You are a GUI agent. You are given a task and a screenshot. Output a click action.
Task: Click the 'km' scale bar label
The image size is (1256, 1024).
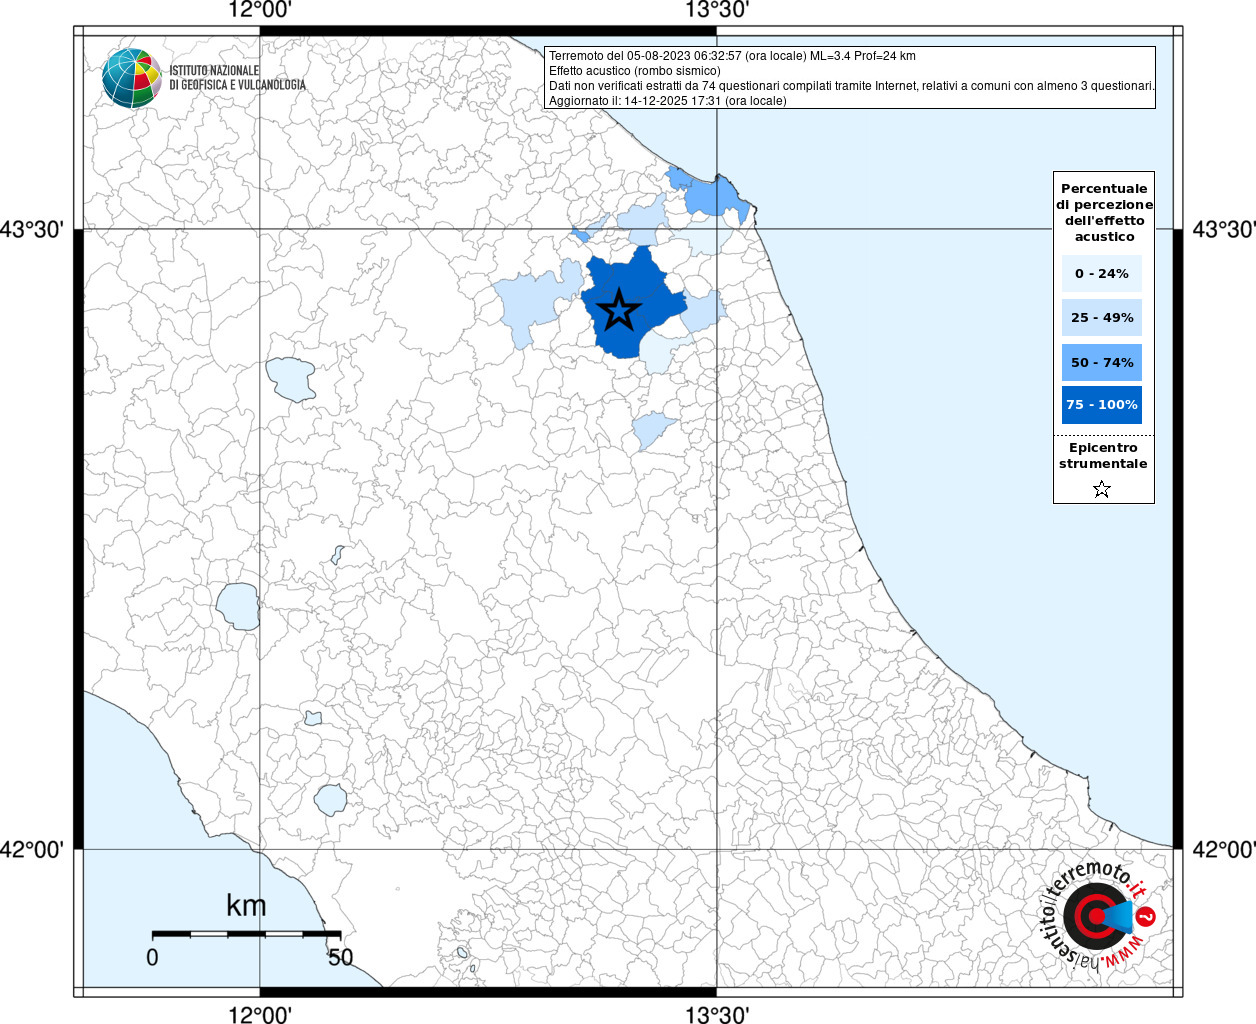click(x=246, y=905)
